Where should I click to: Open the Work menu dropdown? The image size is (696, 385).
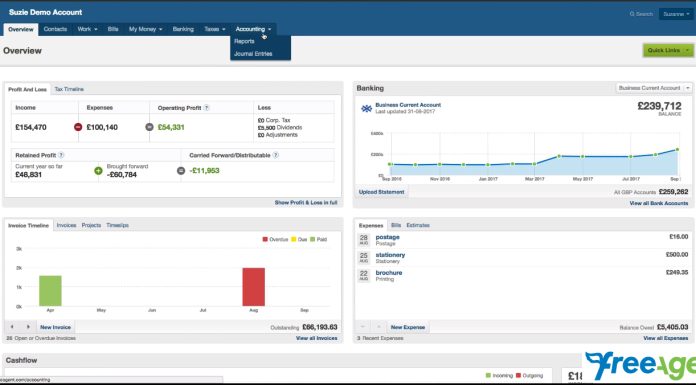pyautogui.click(x=87, y=29)
